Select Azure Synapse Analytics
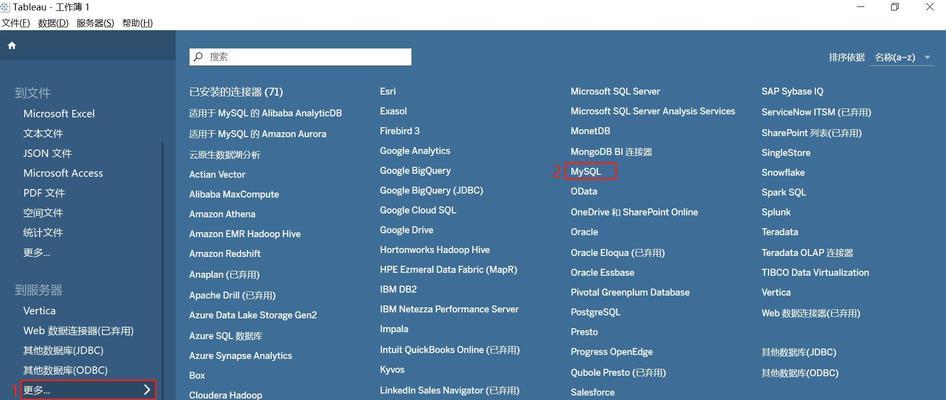Viewport: 946px width, 400px height. coord(241,356)
